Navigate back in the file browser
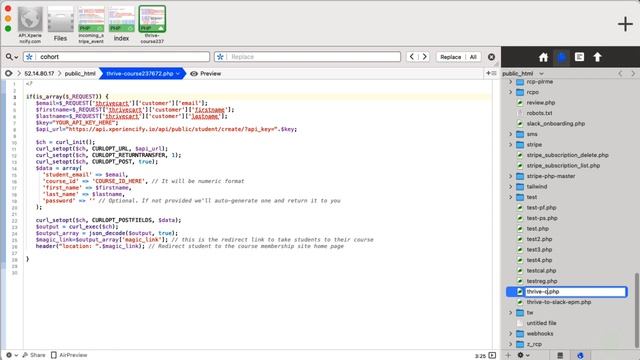 coord(620,73)
